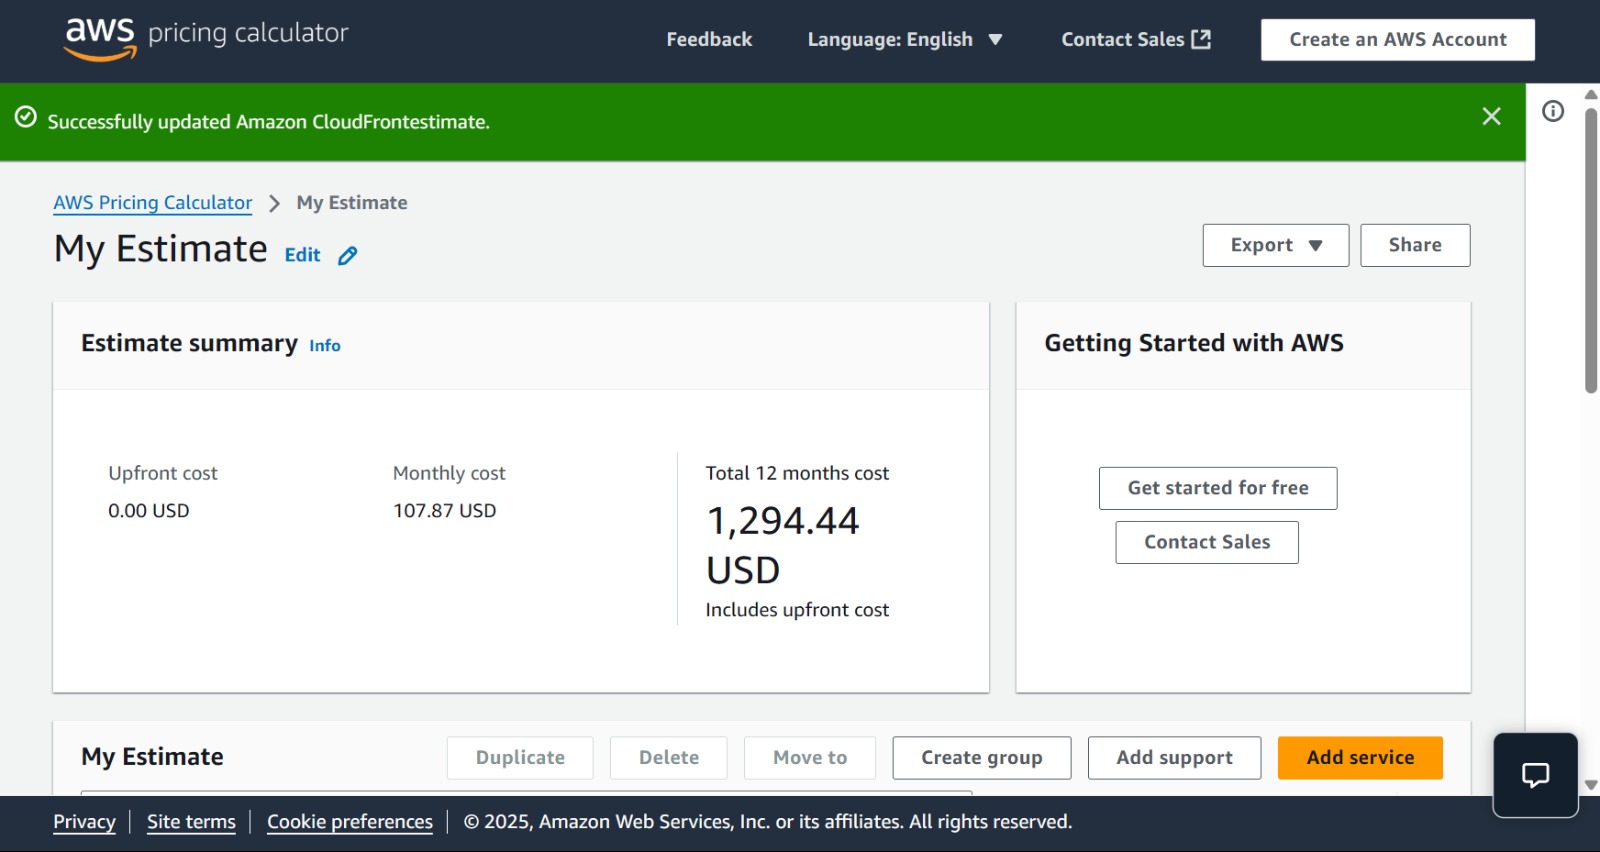Open Contact Sales in the top navigation
The height and width of the screenshot is (852, 1600).
coord(1122,40)
